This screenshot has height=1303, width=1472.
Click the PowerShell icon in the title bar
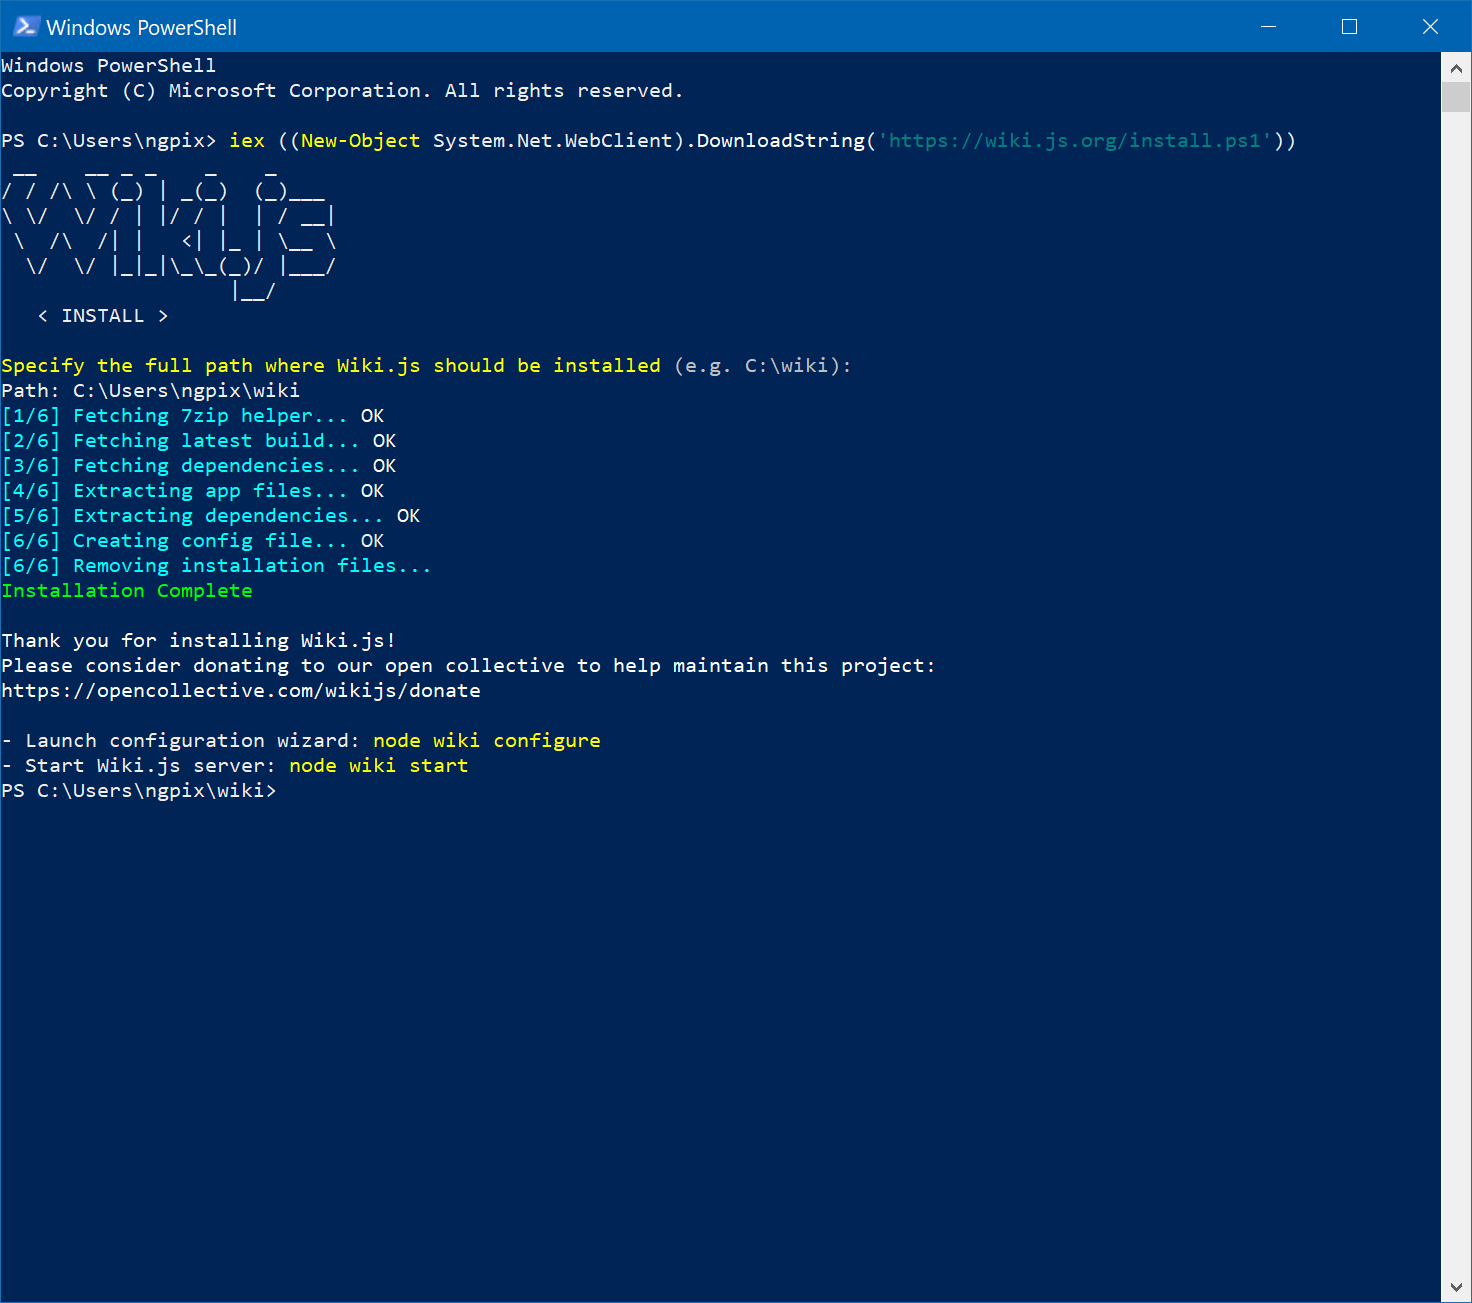tap(26, 27)
